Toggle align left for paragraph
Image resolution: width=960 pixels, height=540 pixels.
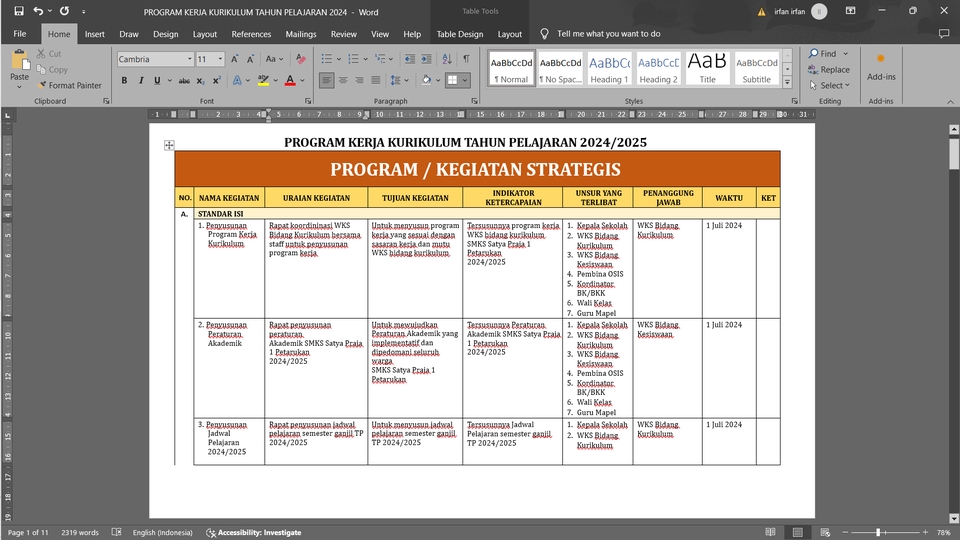(x=326, y=80)
